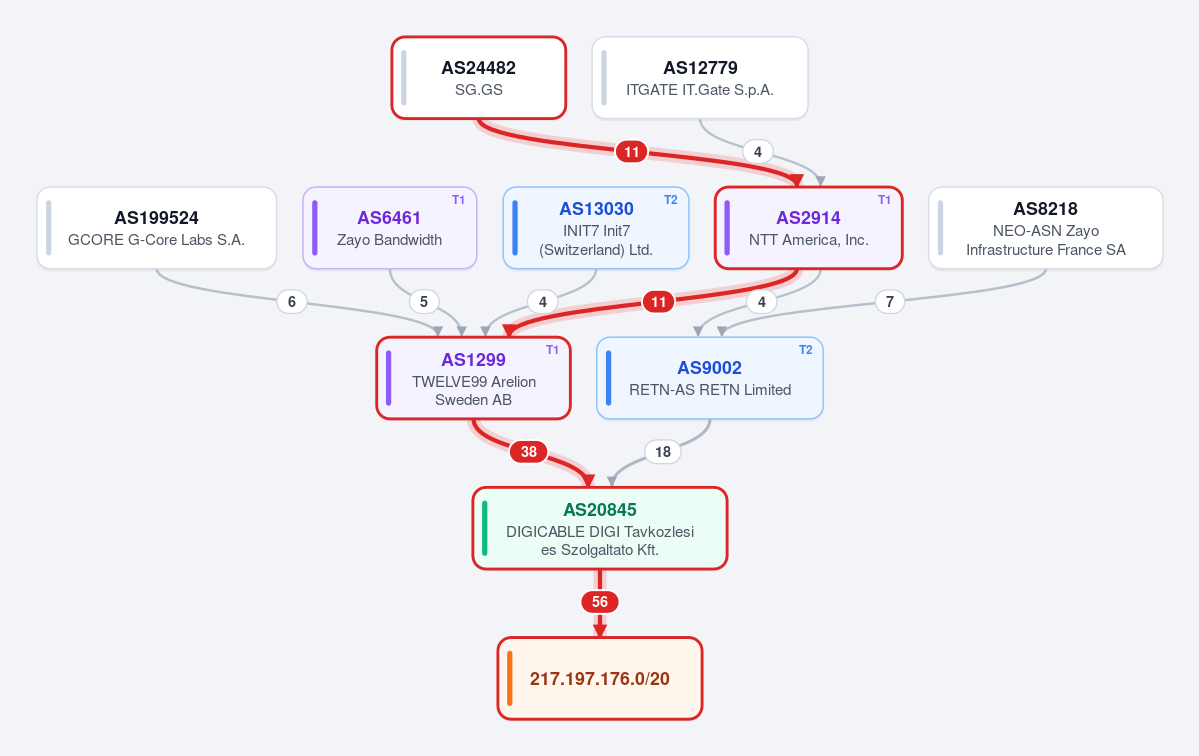The height and width of the screenshot is (756, 1199).
Task: Select the 7 edge label from AS8218
Action: pos(889,301)
